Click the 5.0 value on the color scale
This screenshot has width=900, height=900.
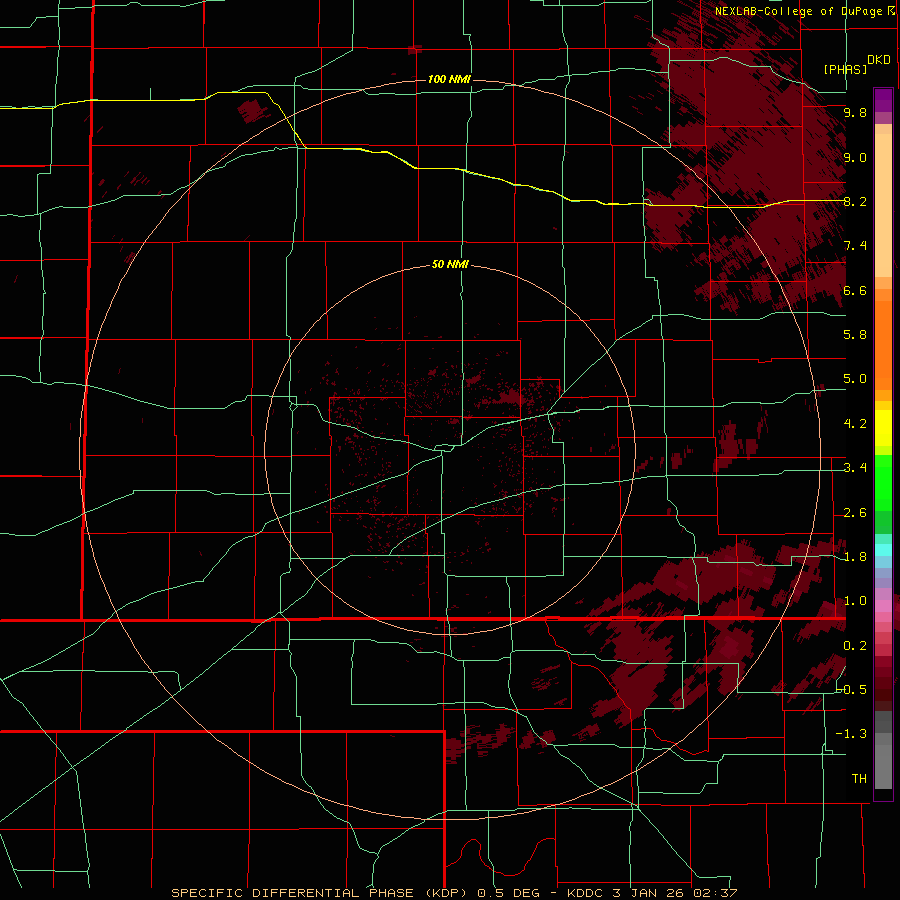(x=855, y=379)
